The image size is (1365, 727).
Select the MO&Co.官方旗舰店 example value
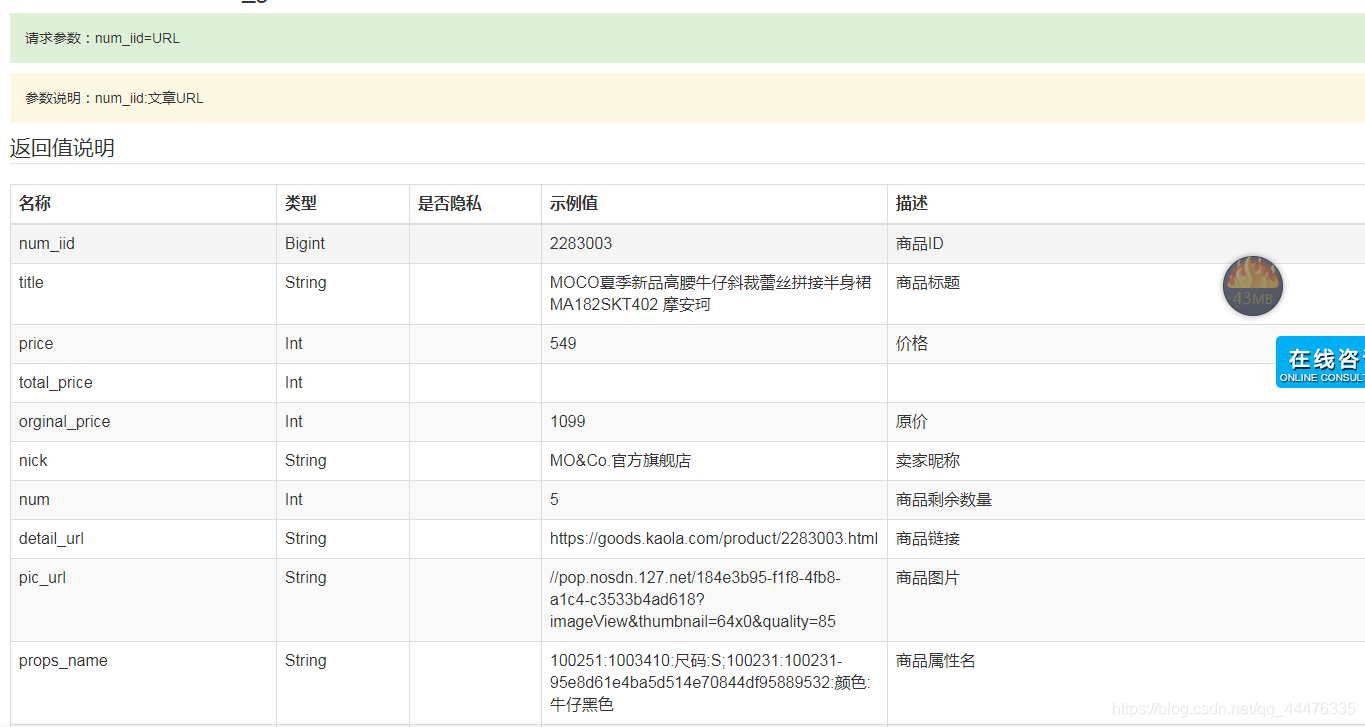pyautogui.click(x=620, y=460)
